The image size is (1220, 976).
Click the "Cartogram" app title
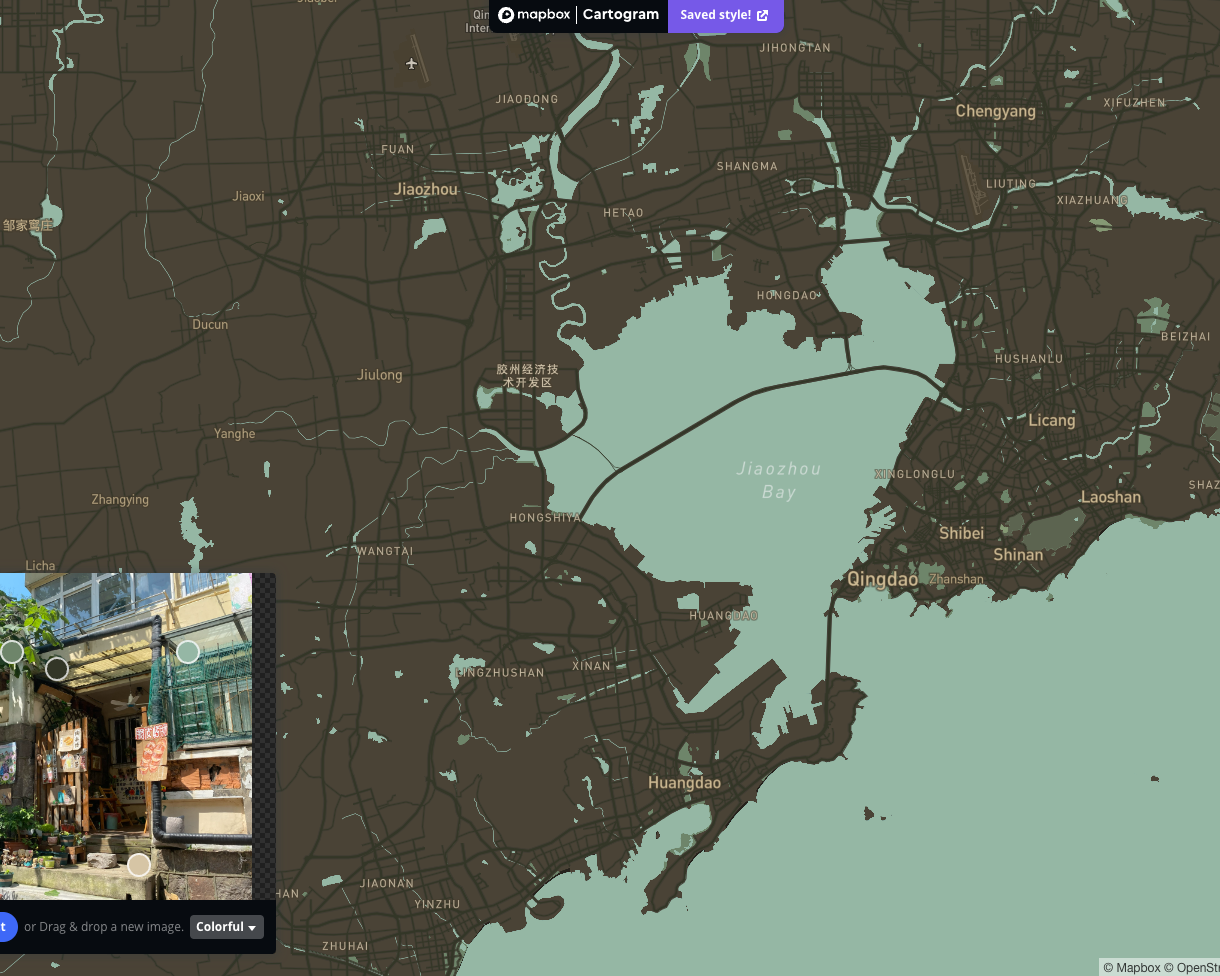620,15
